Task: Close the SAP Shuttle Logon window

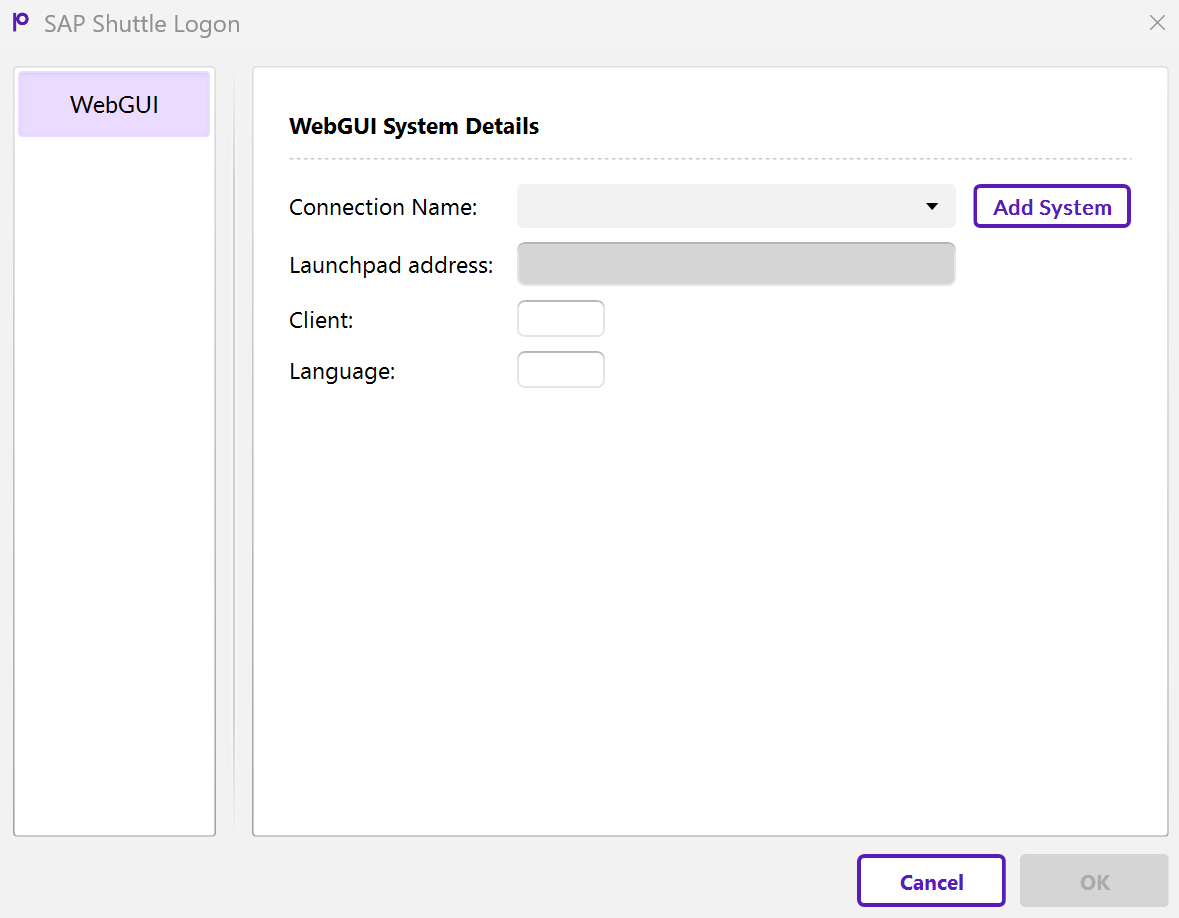Action: (x=1157, y=23)
